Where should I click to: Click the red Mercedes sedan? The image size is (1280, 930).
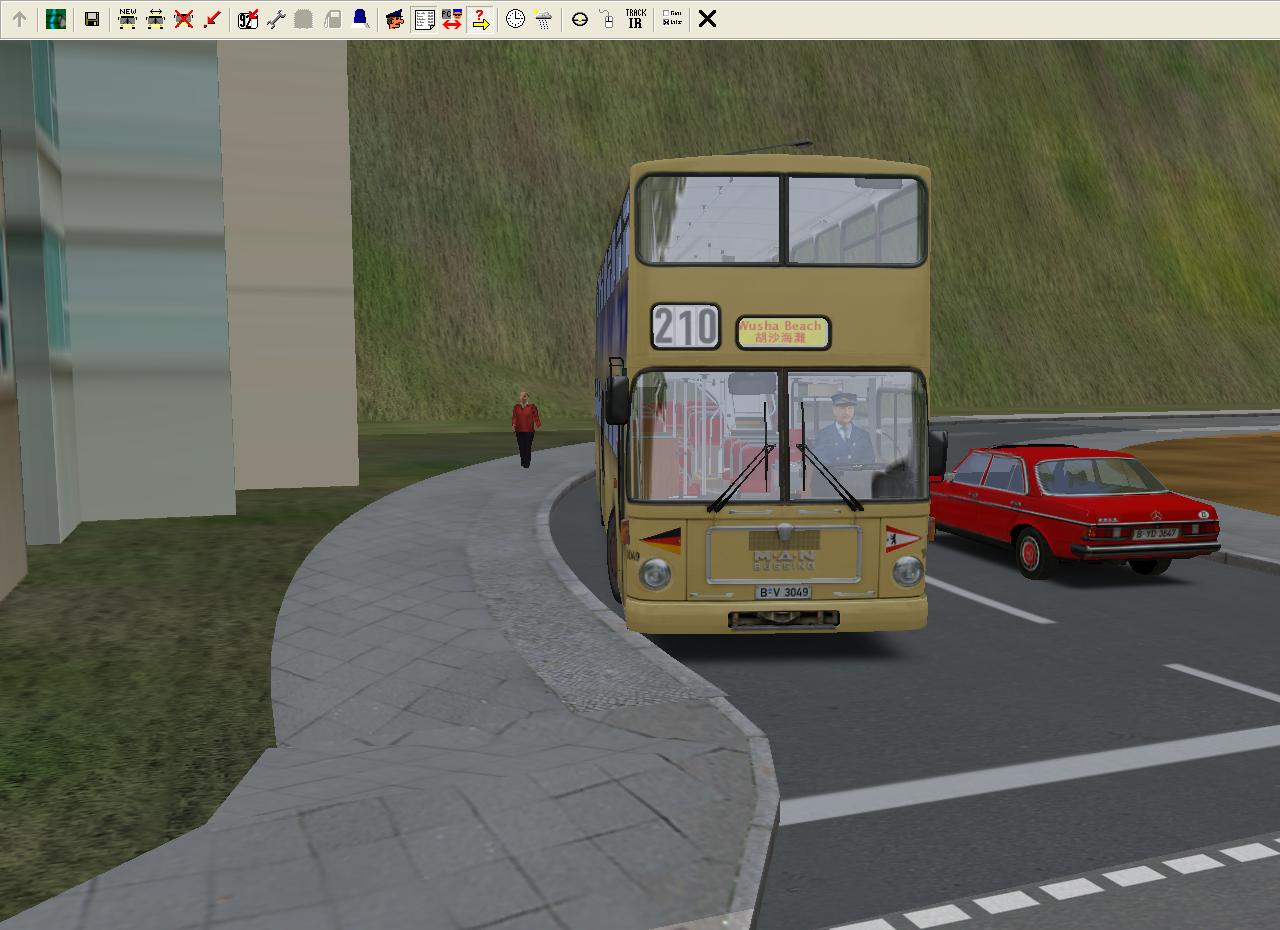pyautogui.click(x=1074, y=510)
